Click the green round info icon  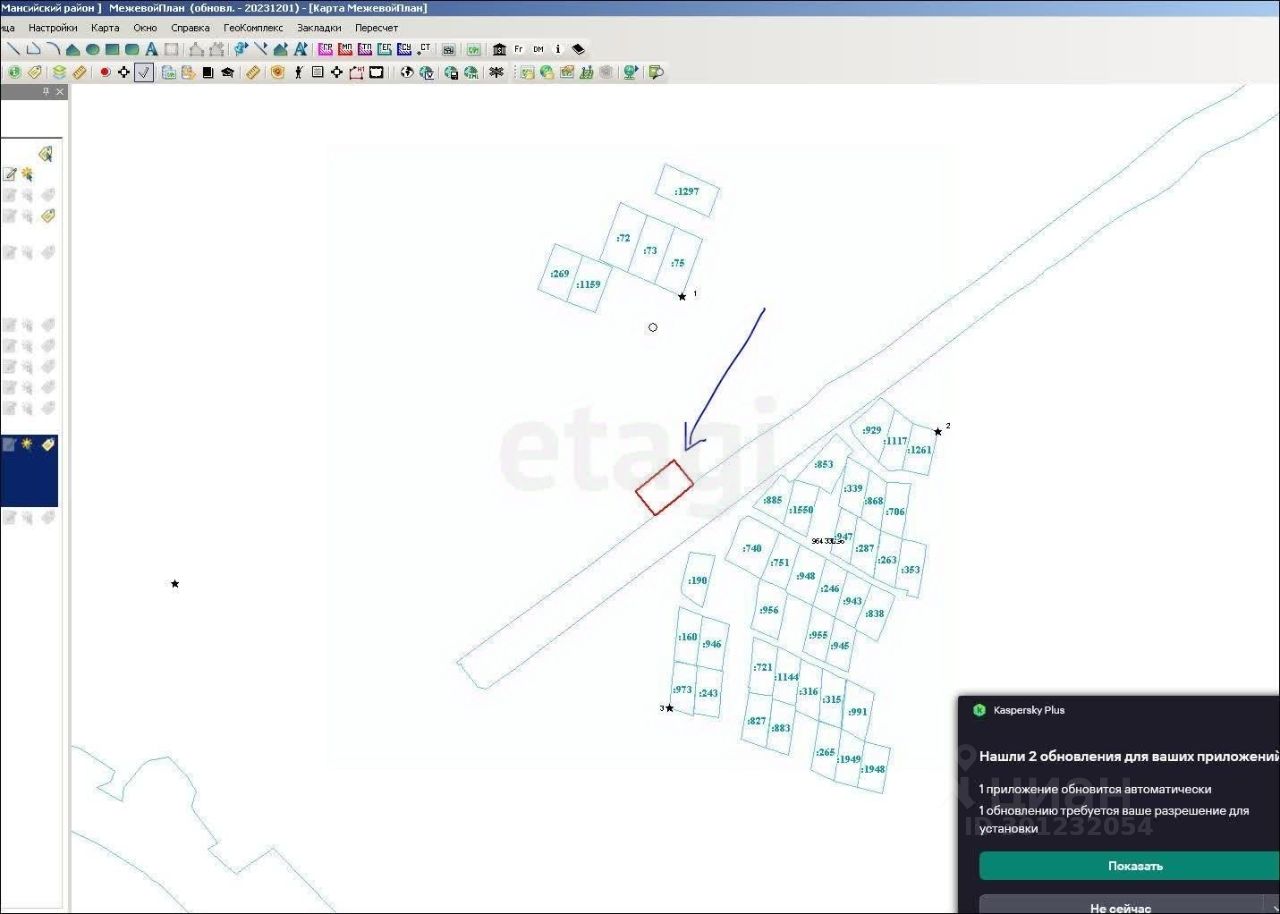click(14, 72)
